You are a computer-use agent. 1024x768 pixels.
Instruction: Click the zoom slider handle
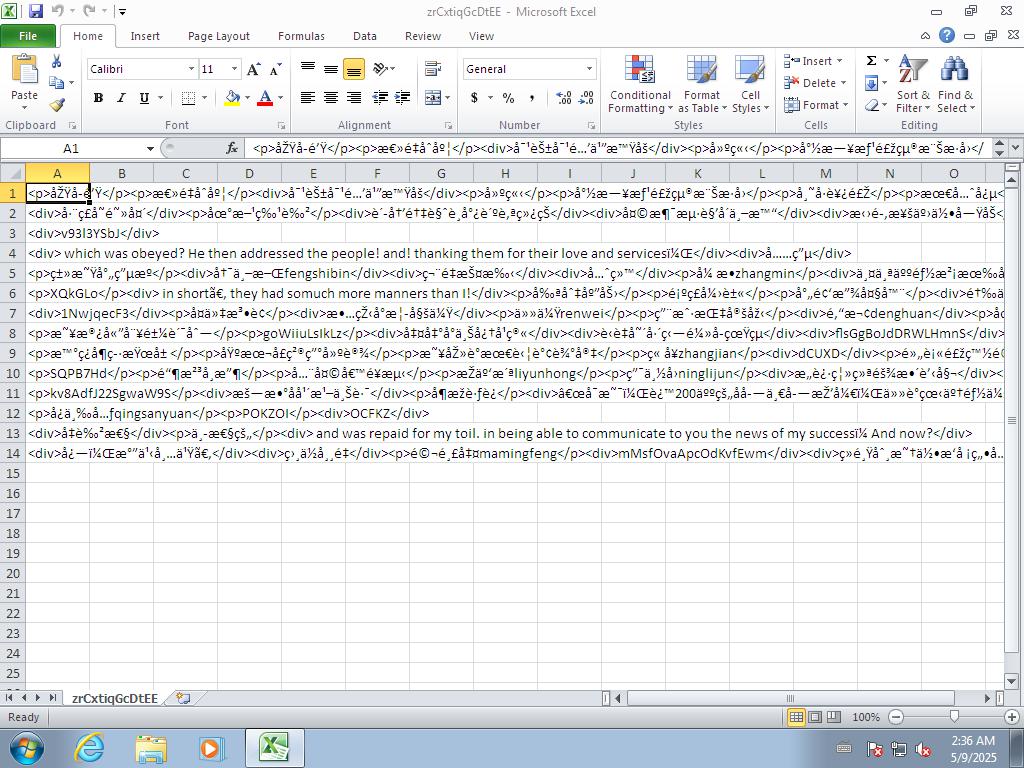pyautogui.click(x=954, y=717)
